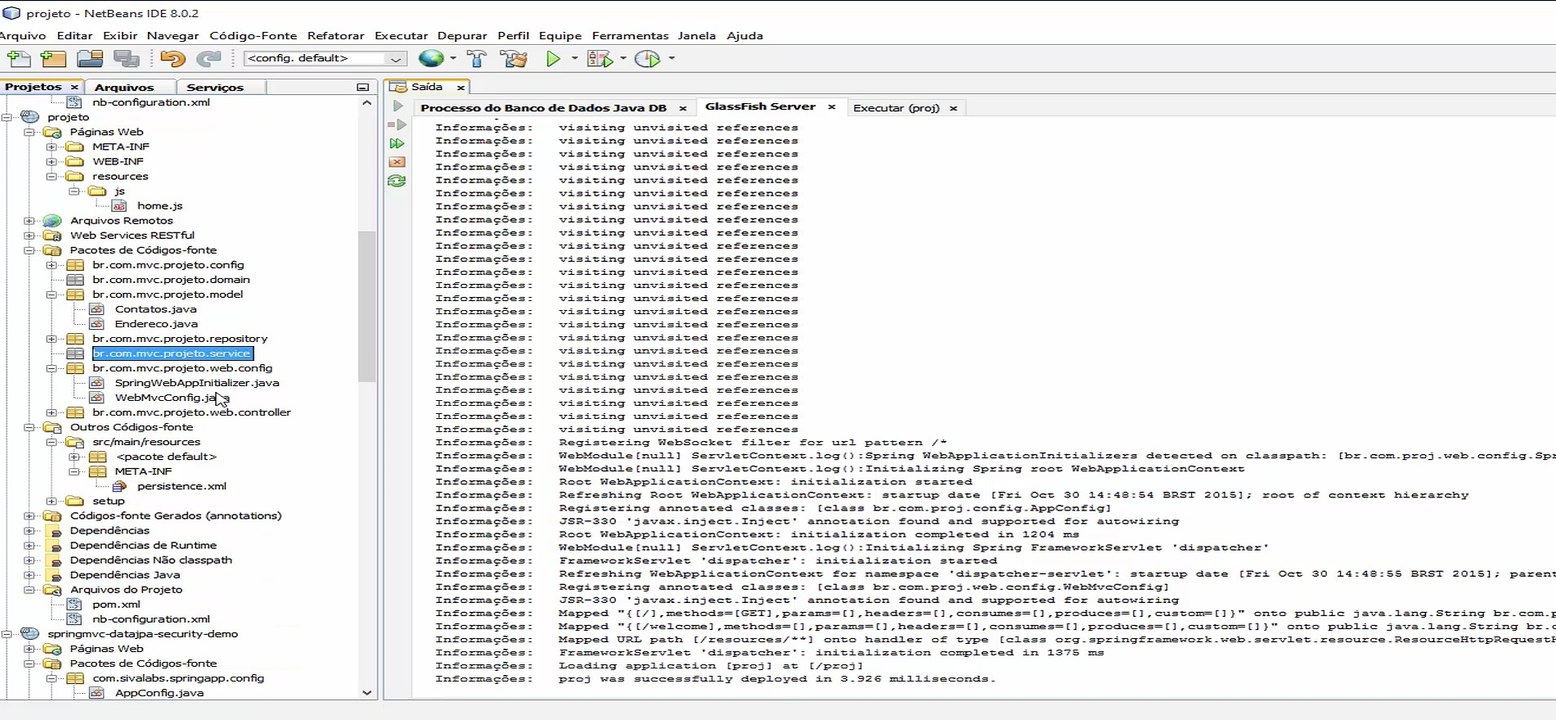1556x720 pixels.
Task: Select AppConfig.java in the springmvc demo project
Action: (x=160, y=693)
